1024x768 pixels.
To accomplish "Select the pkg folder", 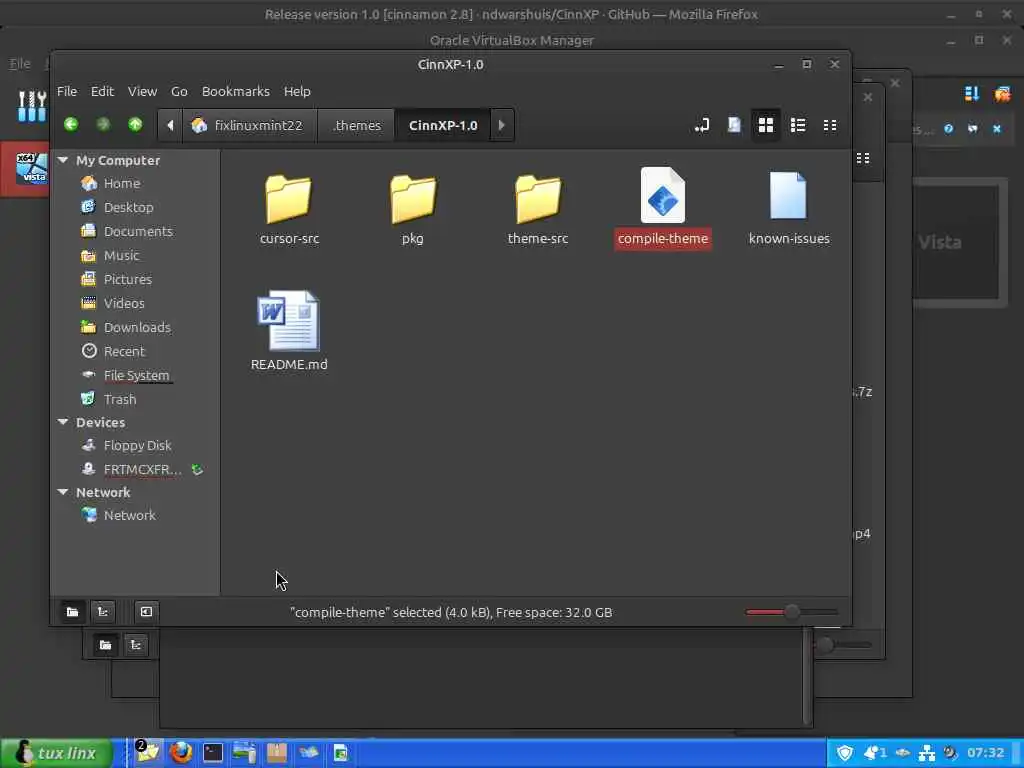I will (x=413, y=209).
